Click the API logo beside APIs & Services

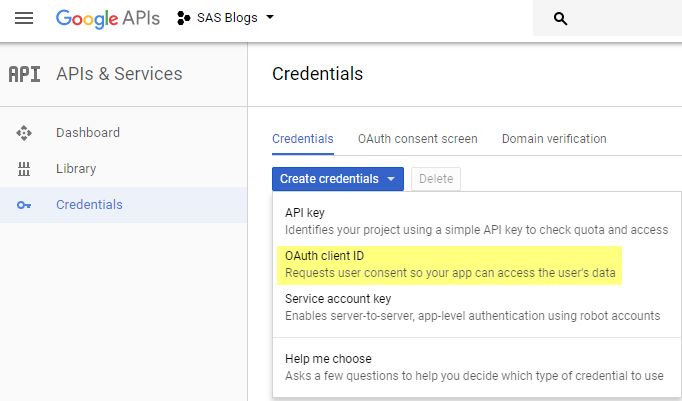pos(24,74)
